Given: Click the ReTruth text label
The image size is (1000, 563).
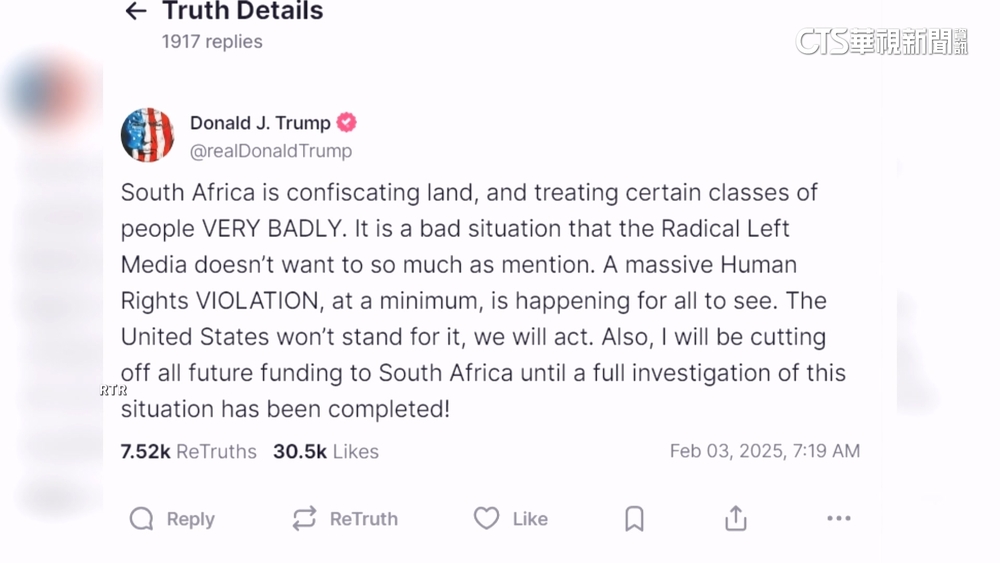Looking at the screenshot, I should pyautogui.click(x=364, y=518).
